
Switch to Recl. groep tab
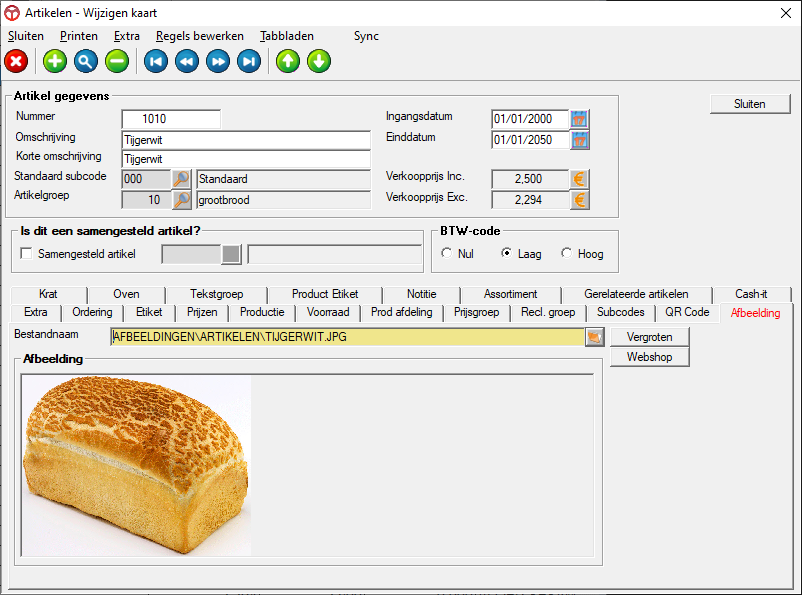click(548, 312)
